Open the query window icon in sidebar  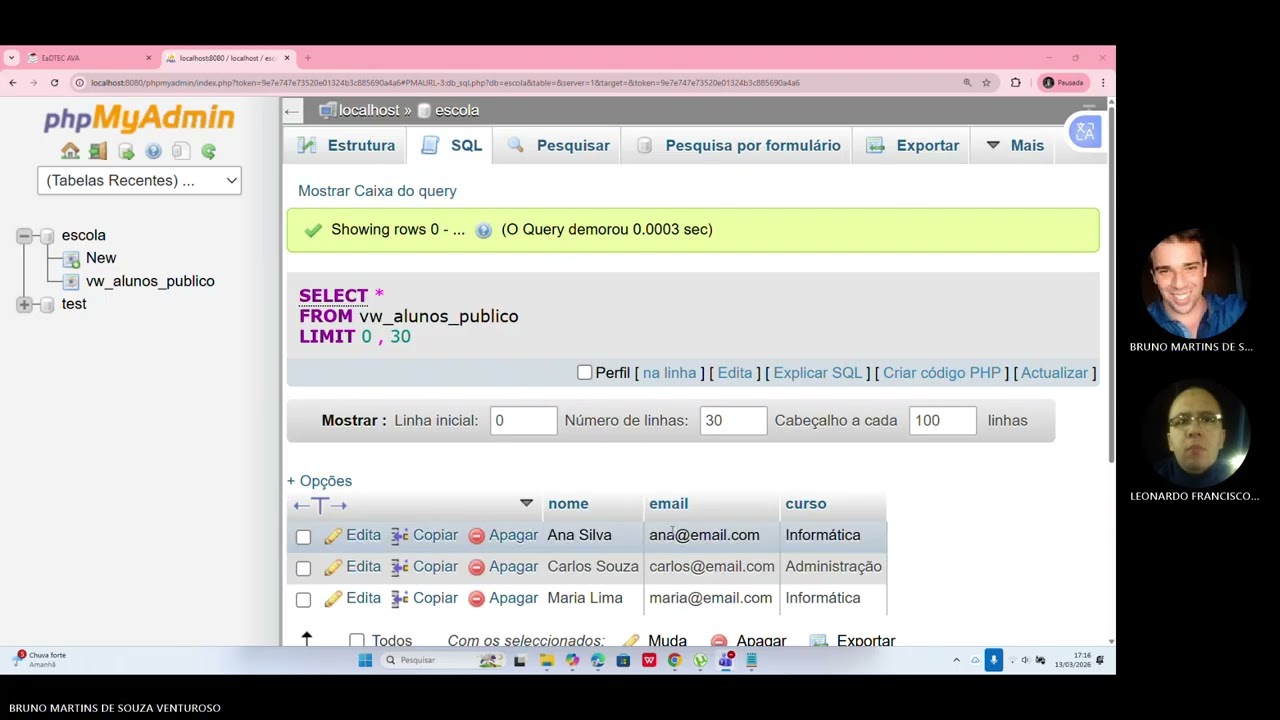[x=126, y=151]
